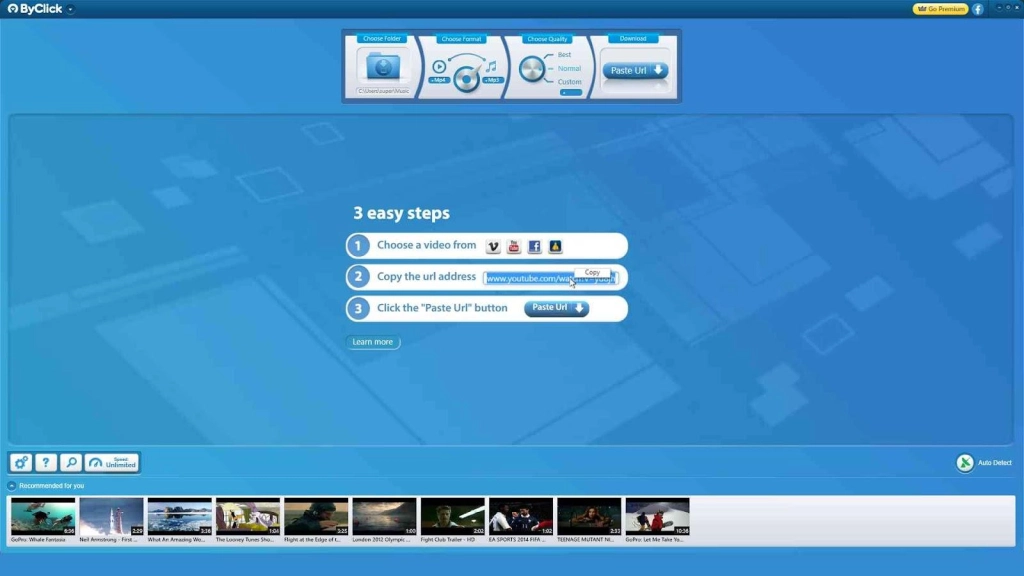
Task: Open the help panel
Action: [x=45, y=462]
